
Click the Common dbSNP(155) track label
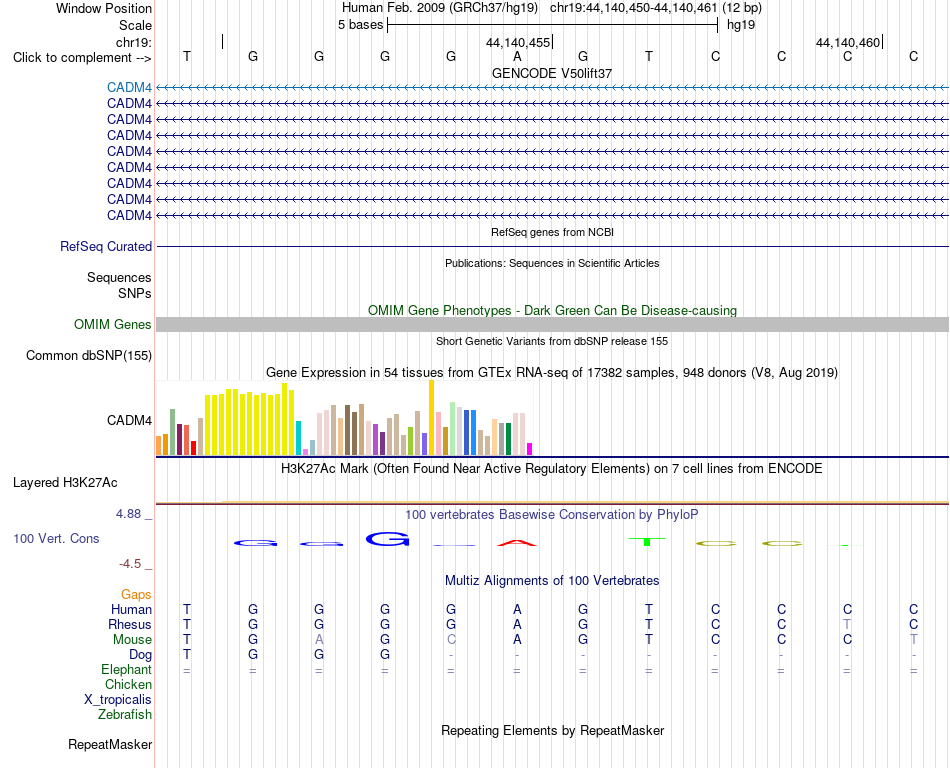tap(88, 356)
